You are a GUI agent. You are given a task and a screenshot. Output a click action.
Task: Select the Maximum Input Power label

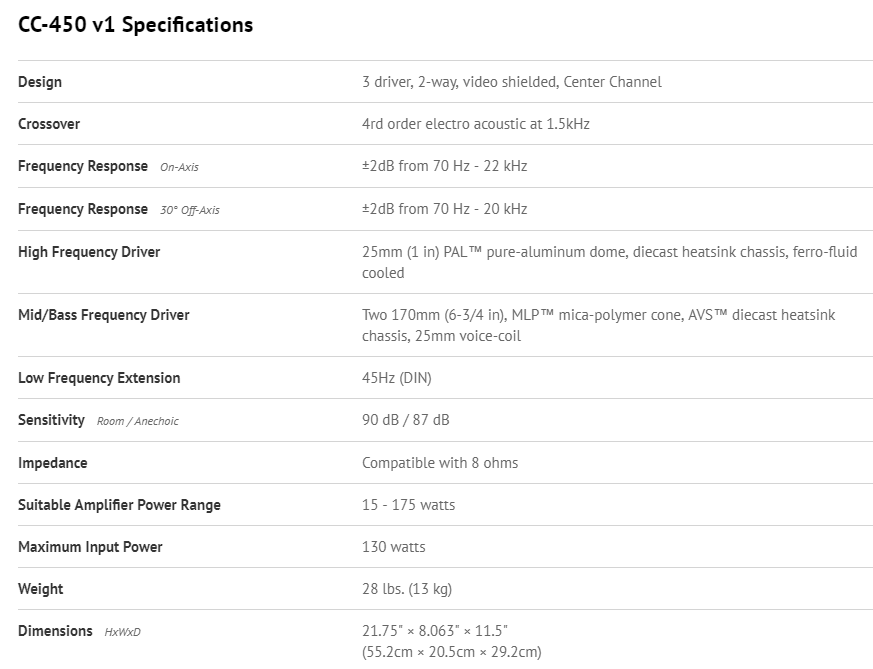tap(90, 547)
